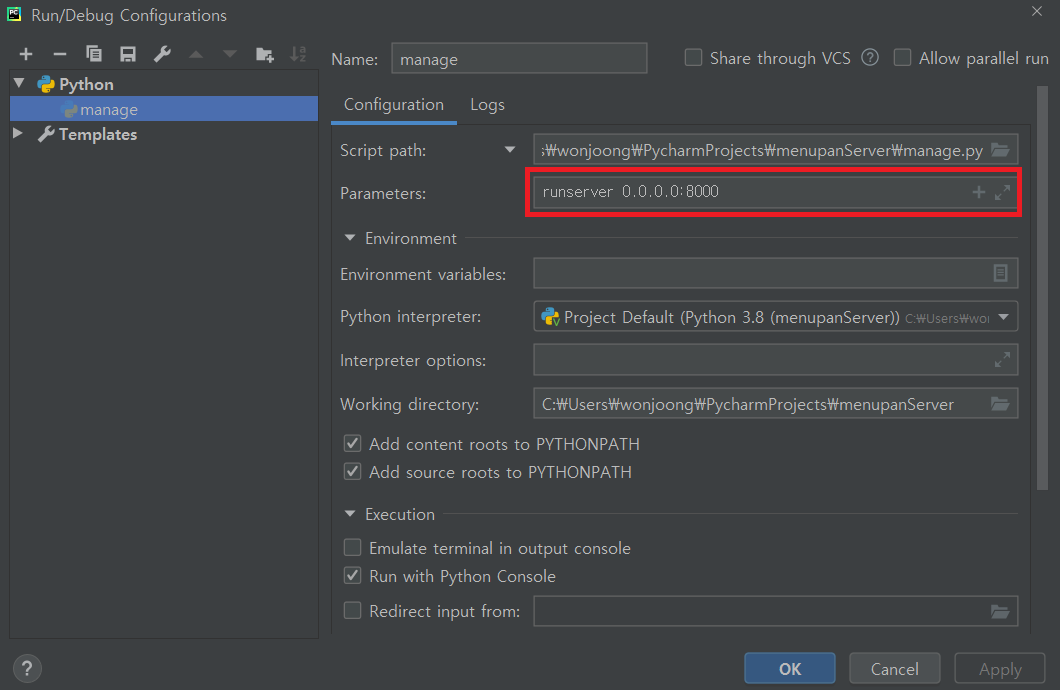Click the OK button

pos(790,669)
